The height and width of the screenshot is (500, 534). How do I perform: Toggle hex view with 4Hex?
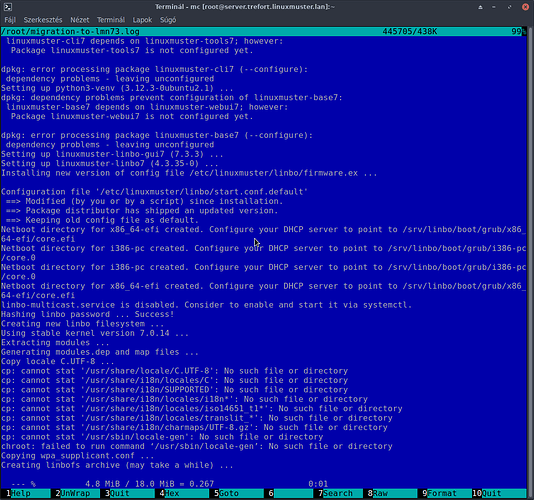pos(184,493)
